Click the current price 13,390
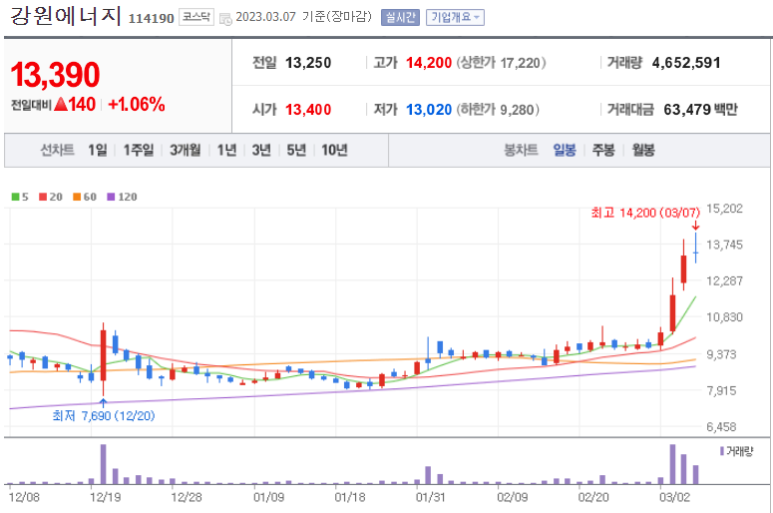The width and height of the screenshot is (773, 513). click(55, 74)
